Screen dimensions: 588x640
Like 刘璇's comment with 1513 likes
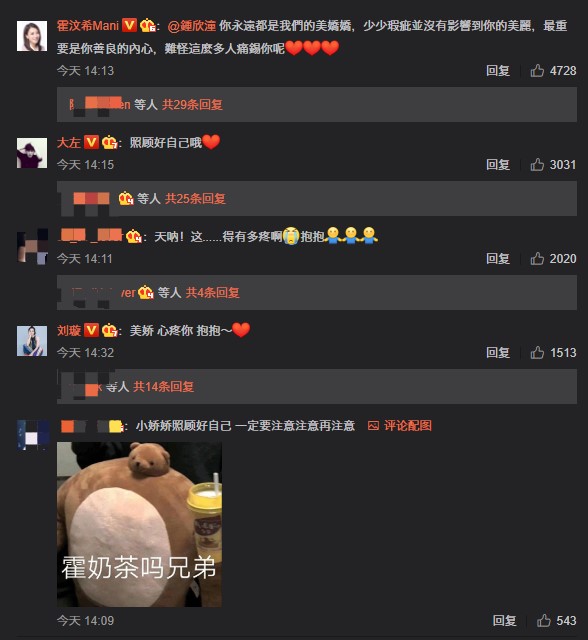tap(537, 352)
